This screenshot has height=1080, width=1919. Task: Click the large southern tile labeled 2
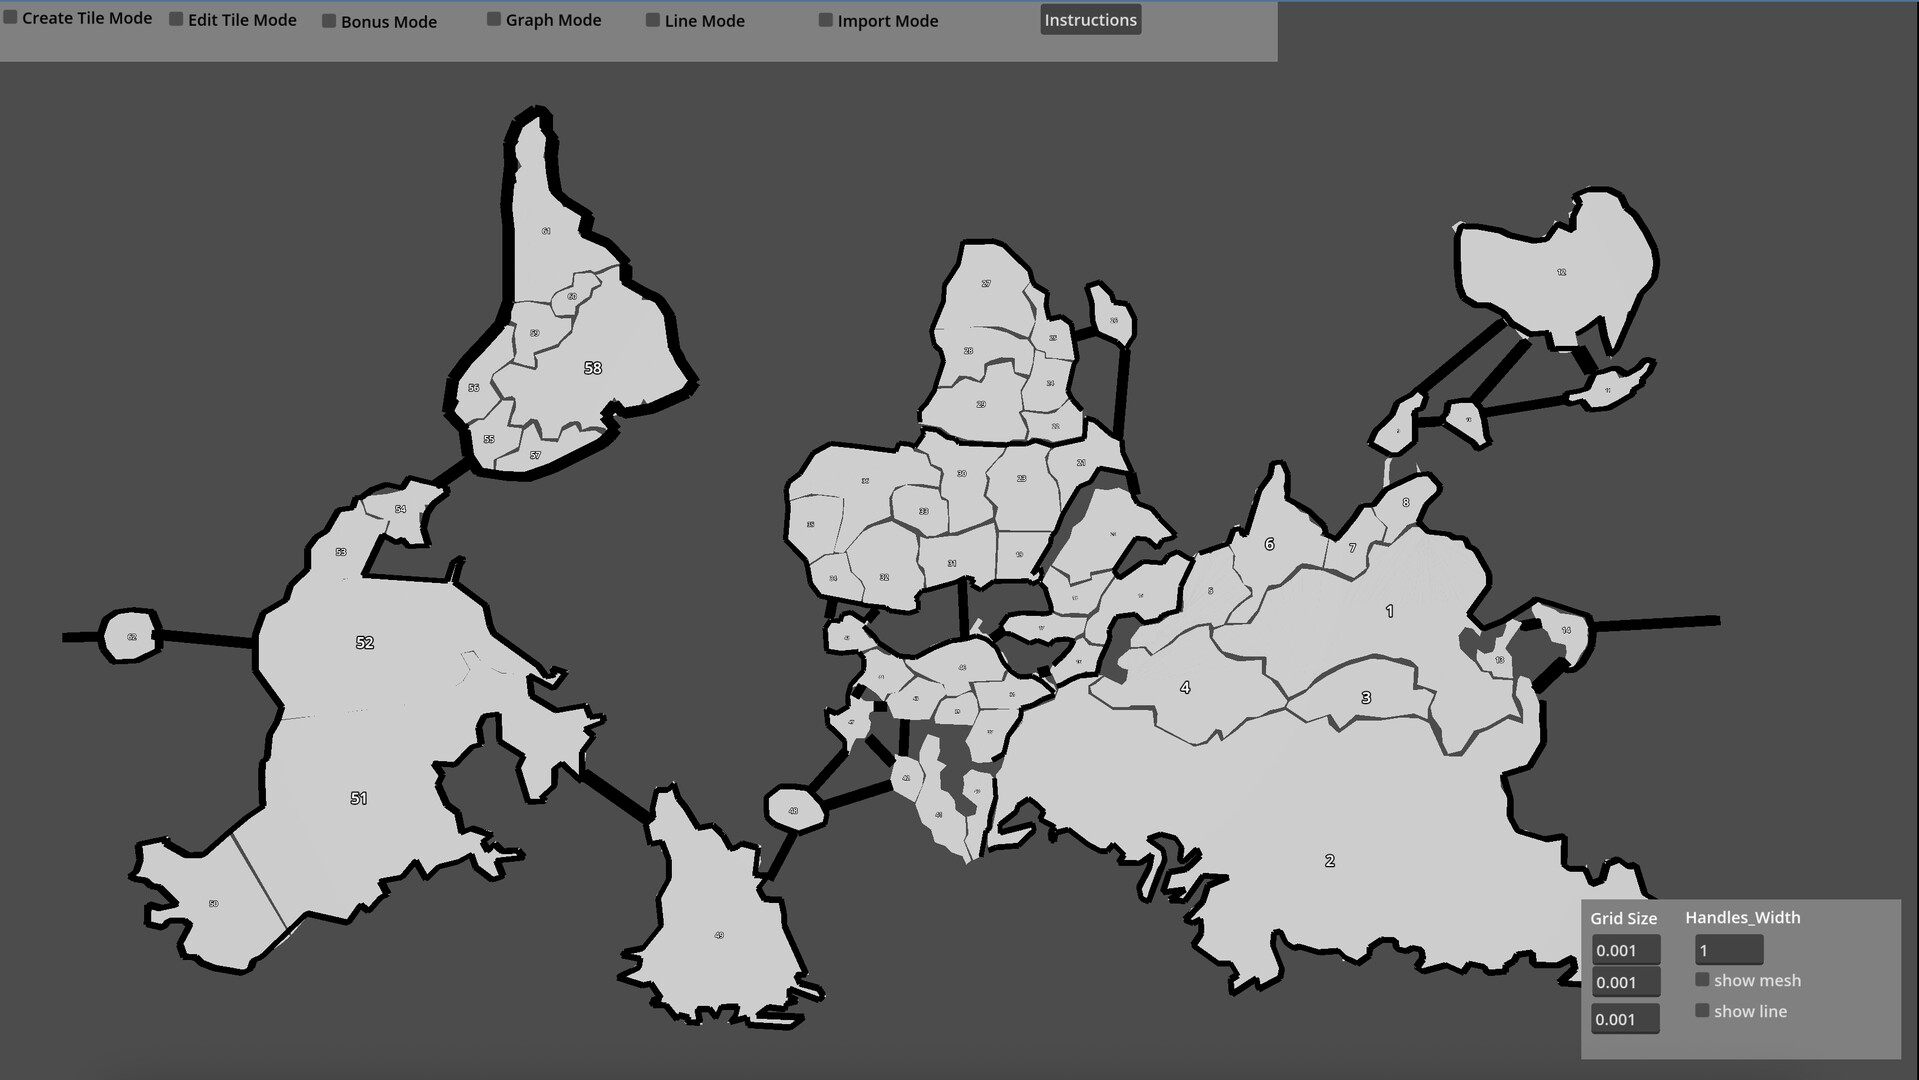pyautogui.click(x=1329, y=858)
